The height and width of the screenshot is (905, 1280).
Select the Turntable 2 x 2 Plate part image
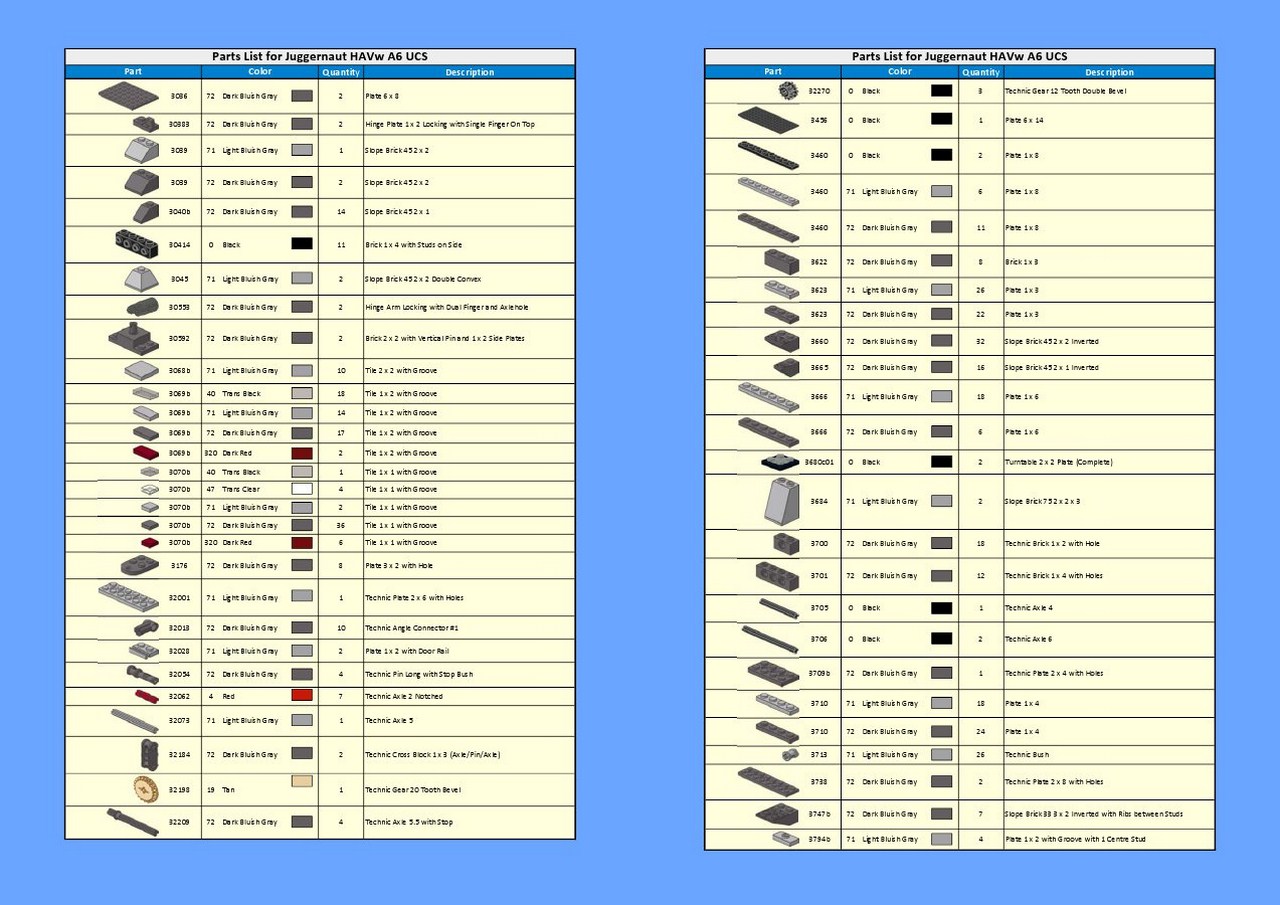781,462
